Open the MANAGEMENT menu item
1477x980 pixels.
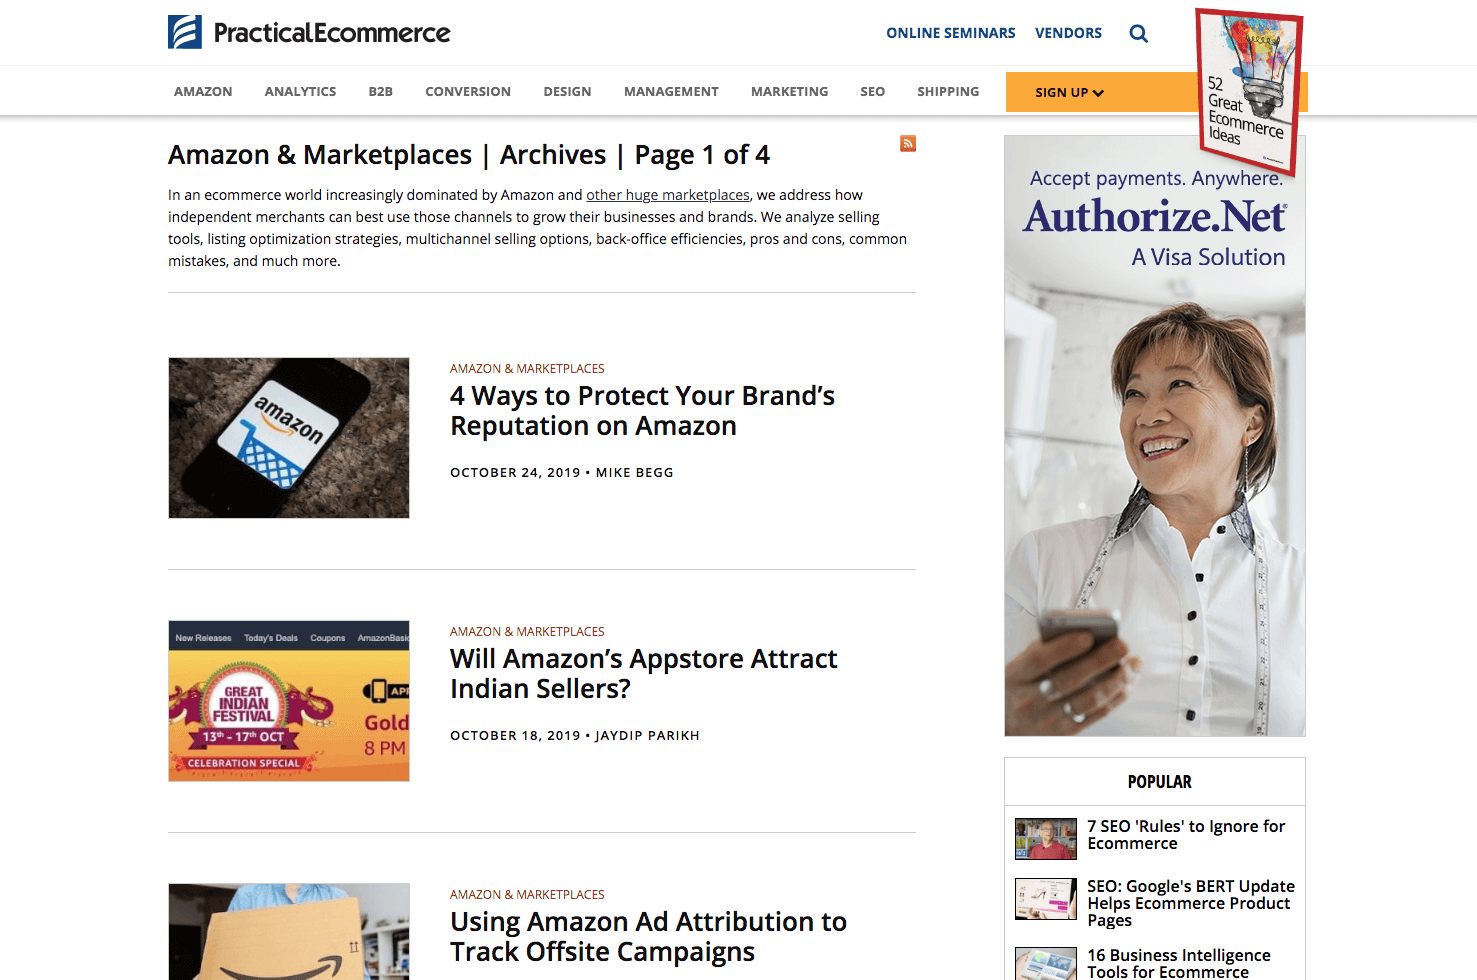[x=671, y=91]
